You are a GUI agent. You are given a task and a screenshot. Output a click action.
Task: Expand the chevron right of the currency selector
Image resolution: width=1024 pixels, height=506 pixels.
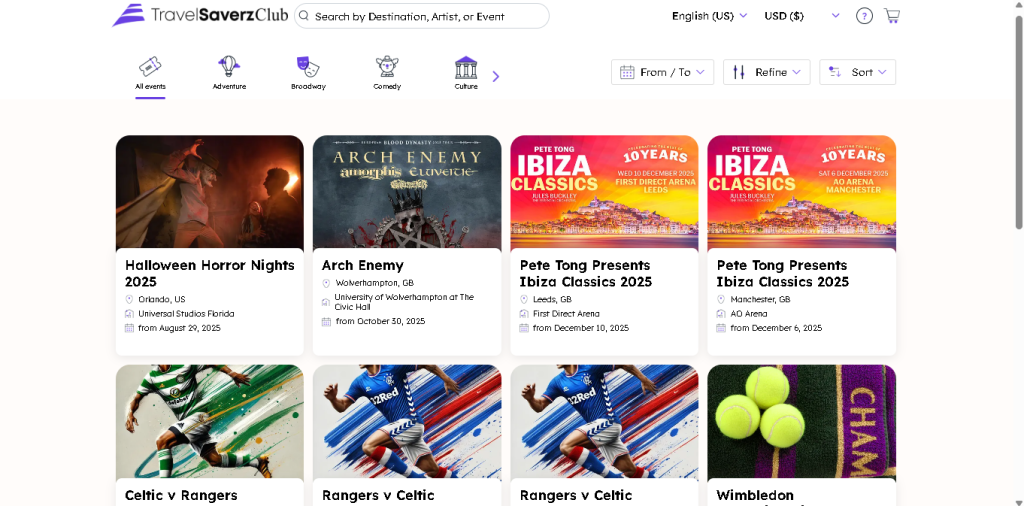835,16
